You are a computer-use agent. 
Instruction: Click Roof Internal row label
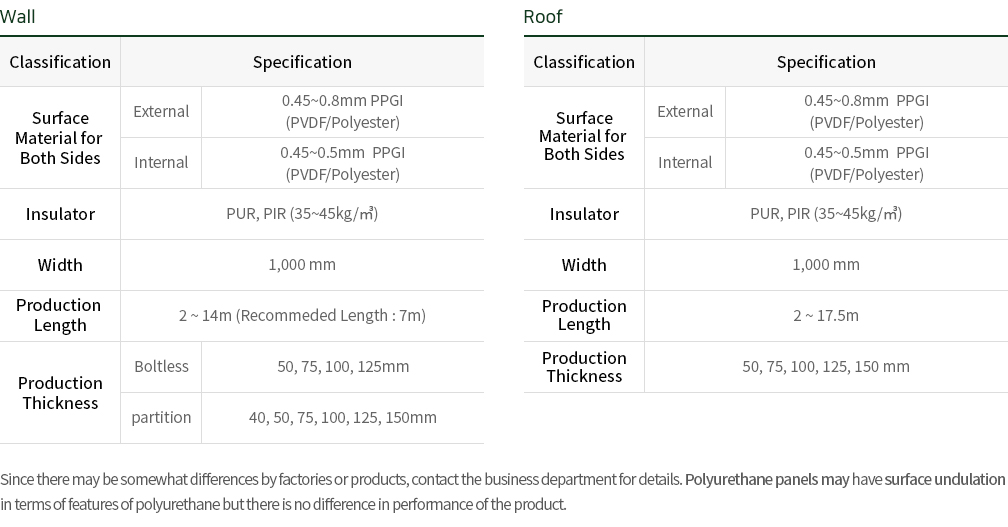tap(685, 163)
